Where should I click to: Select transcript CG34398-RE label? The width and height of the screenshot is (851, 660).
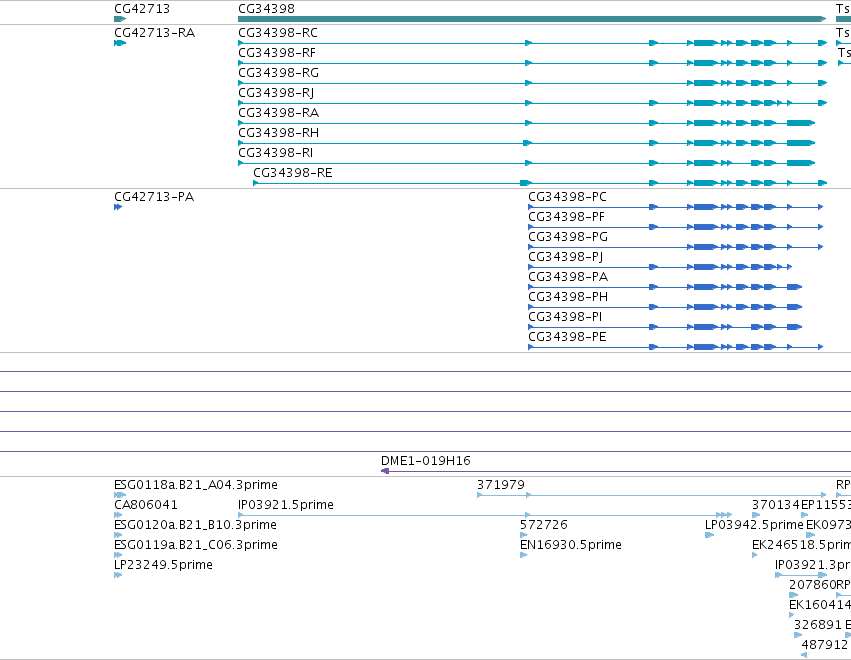293,173
